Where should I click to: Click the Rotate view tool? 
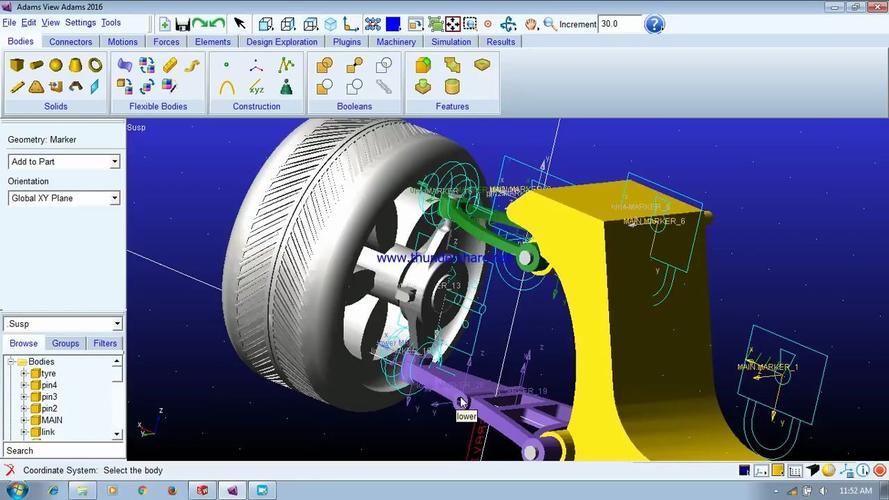pos(508,24)
